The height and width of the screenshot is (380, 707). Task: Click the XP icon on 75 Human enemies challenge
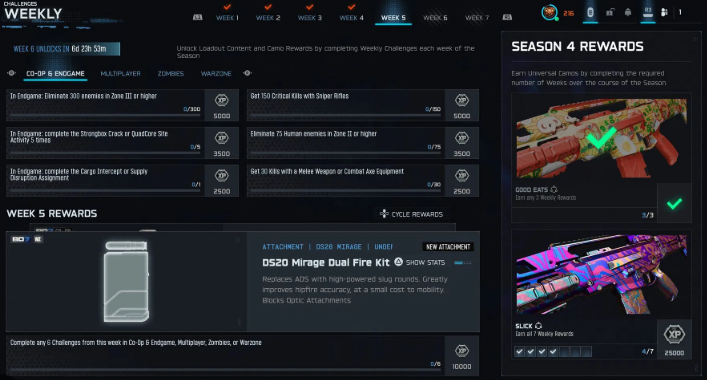coord(462,138)
